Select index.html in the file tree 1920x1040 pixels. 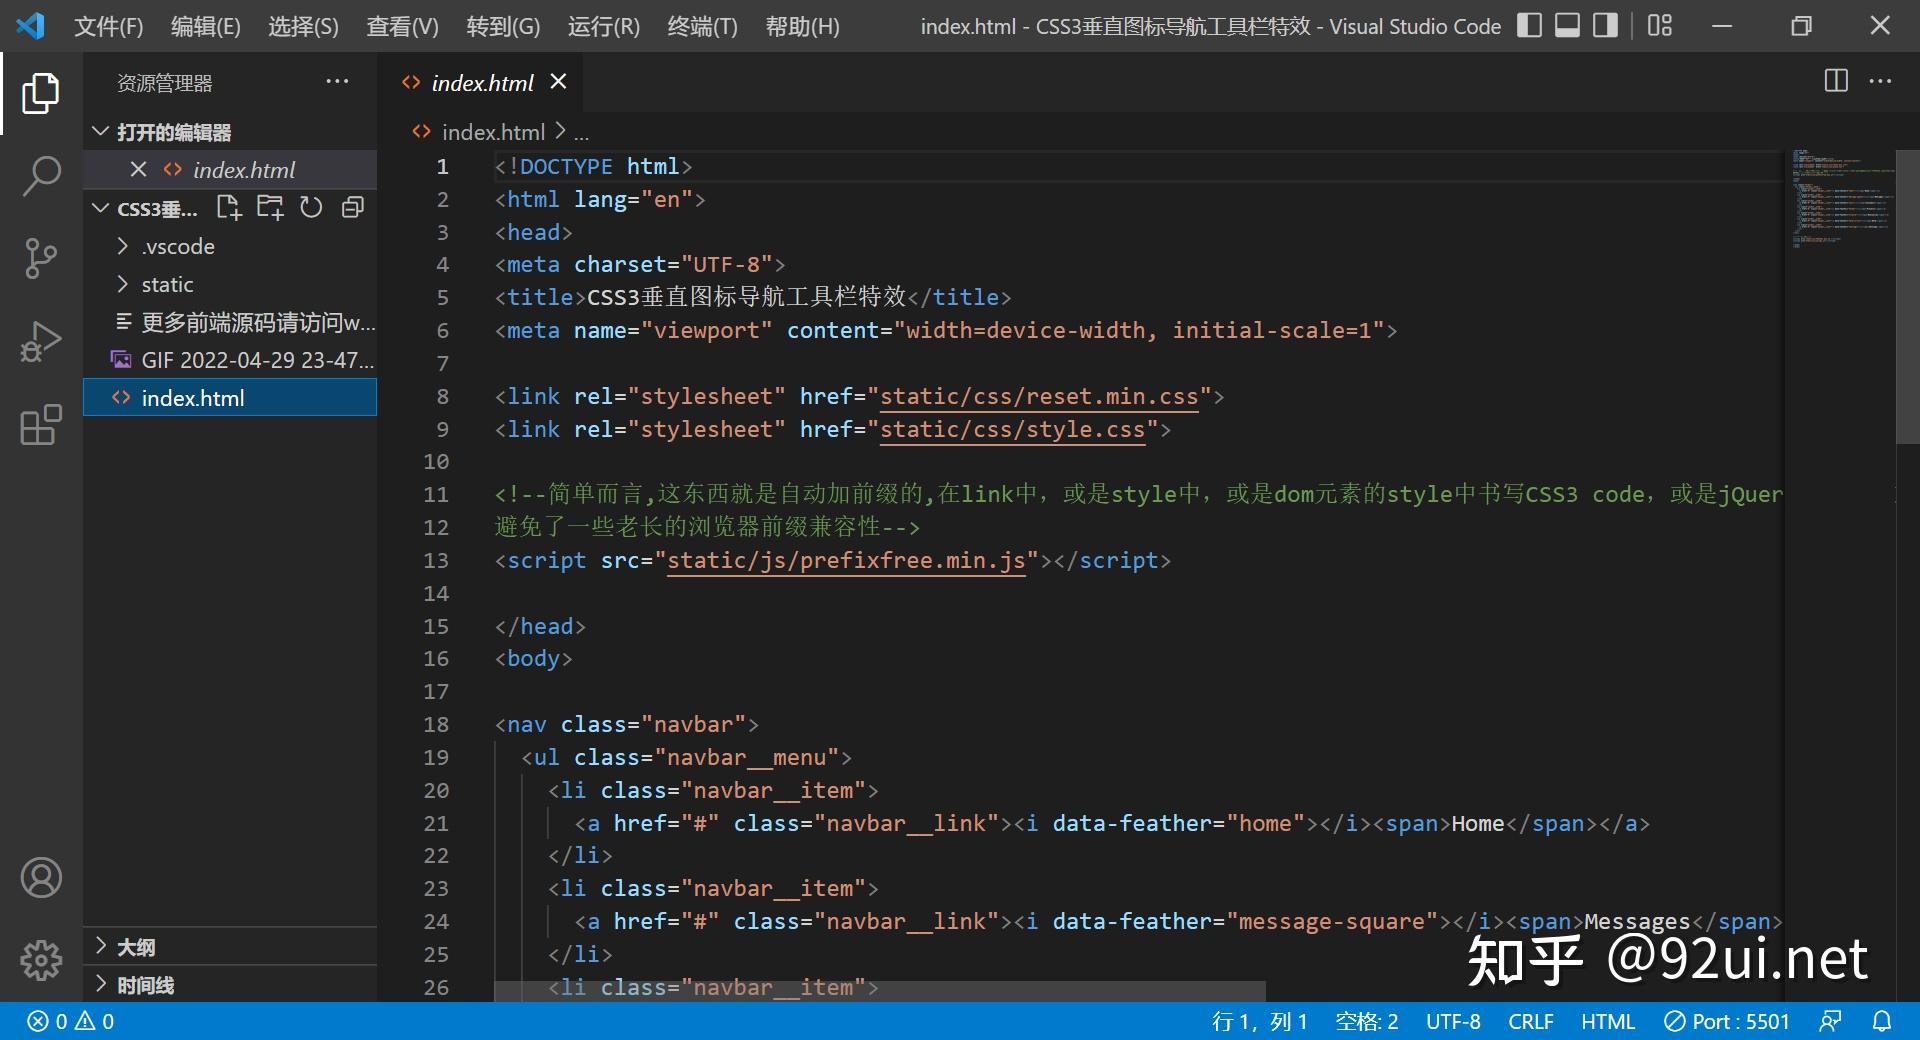pos(230,398)
